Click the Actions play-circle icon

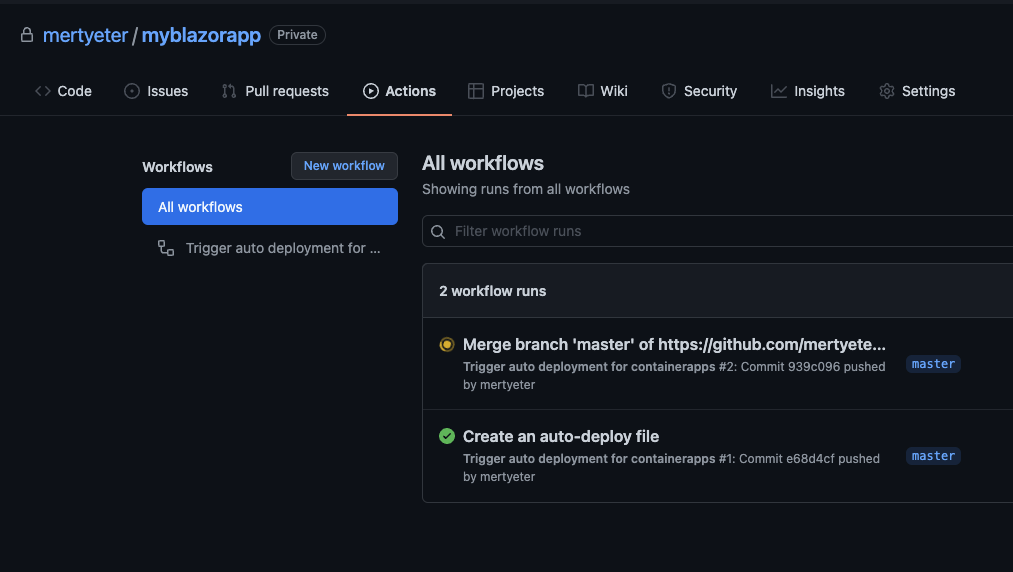point(371,91)
